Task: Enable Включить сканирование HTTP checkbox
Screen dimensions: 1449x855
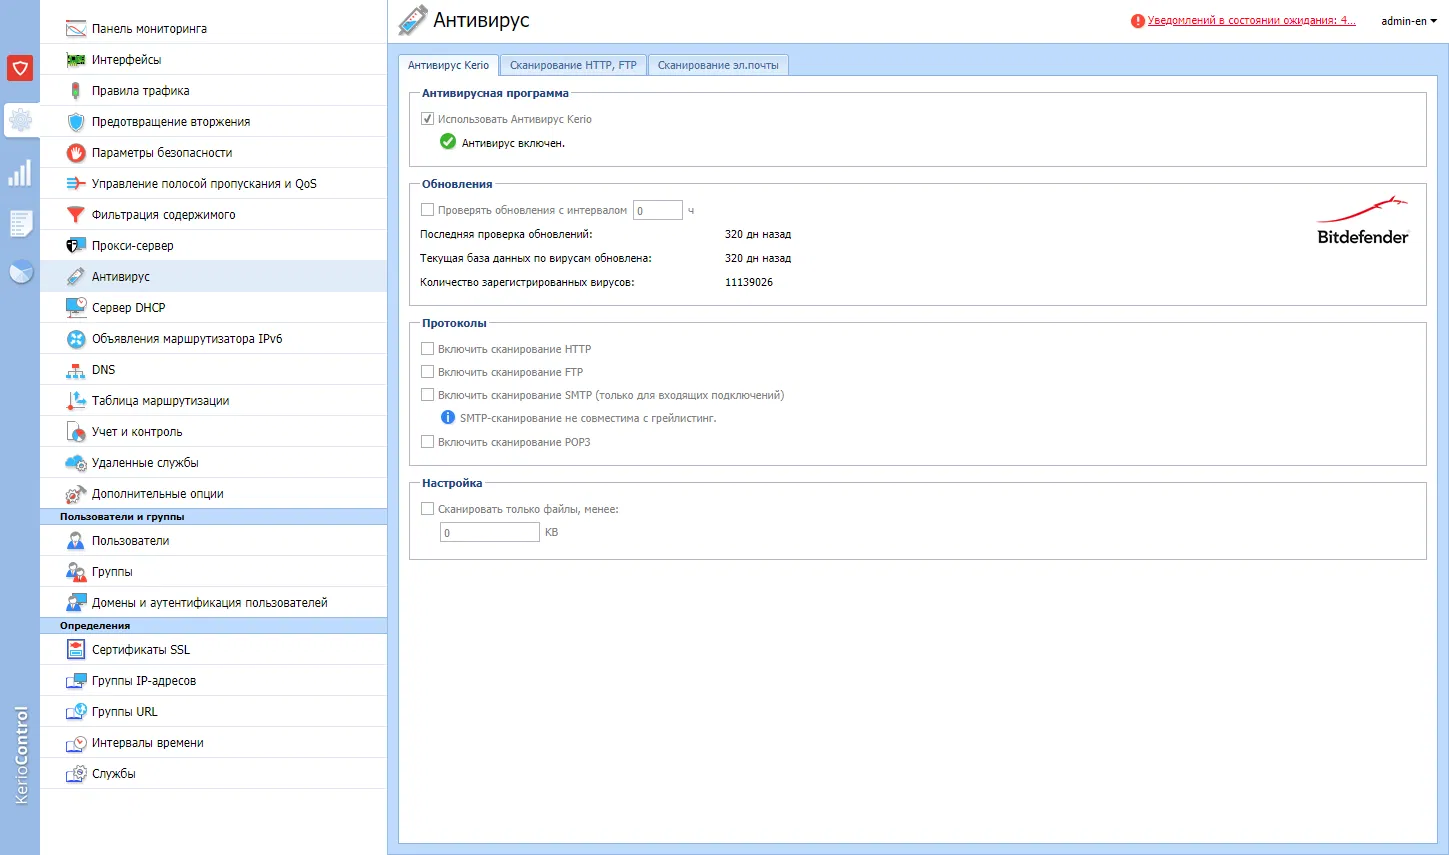Action: tap(428, 349)
